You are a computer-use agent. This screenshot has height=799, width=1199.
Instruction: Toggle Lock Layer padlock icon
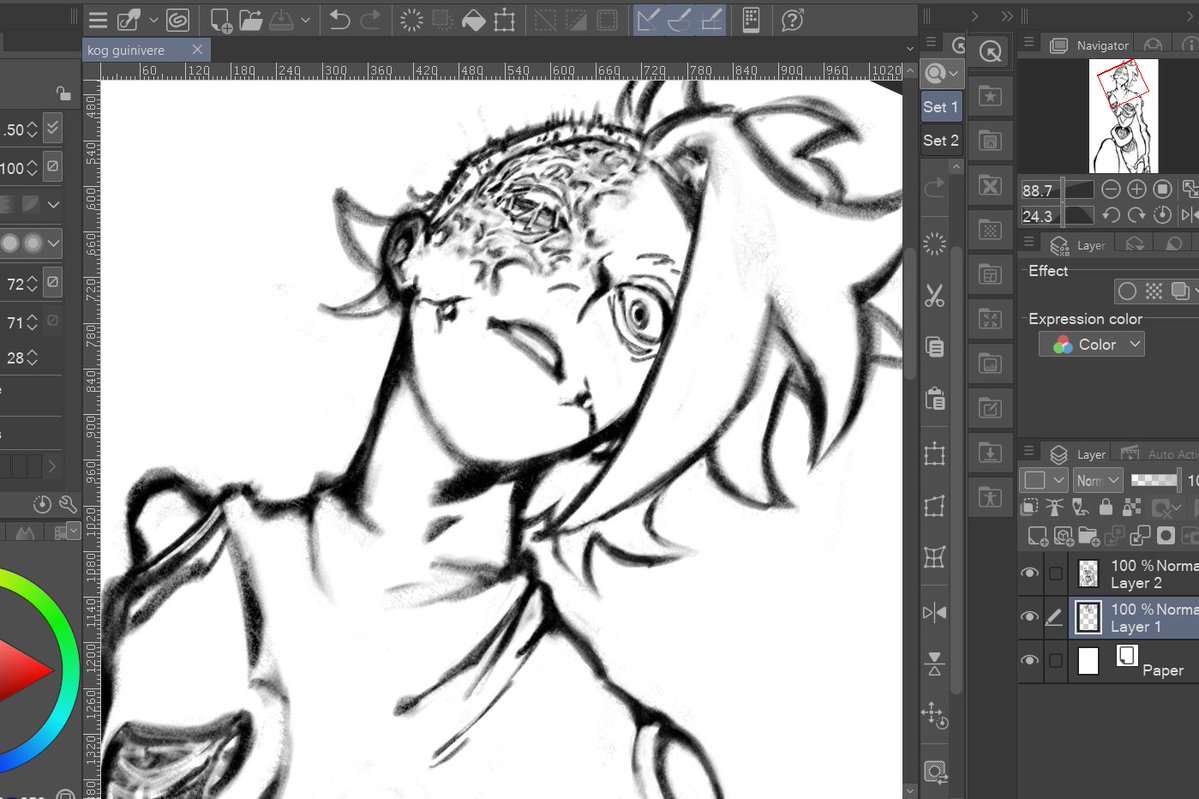click(1106, 506)
